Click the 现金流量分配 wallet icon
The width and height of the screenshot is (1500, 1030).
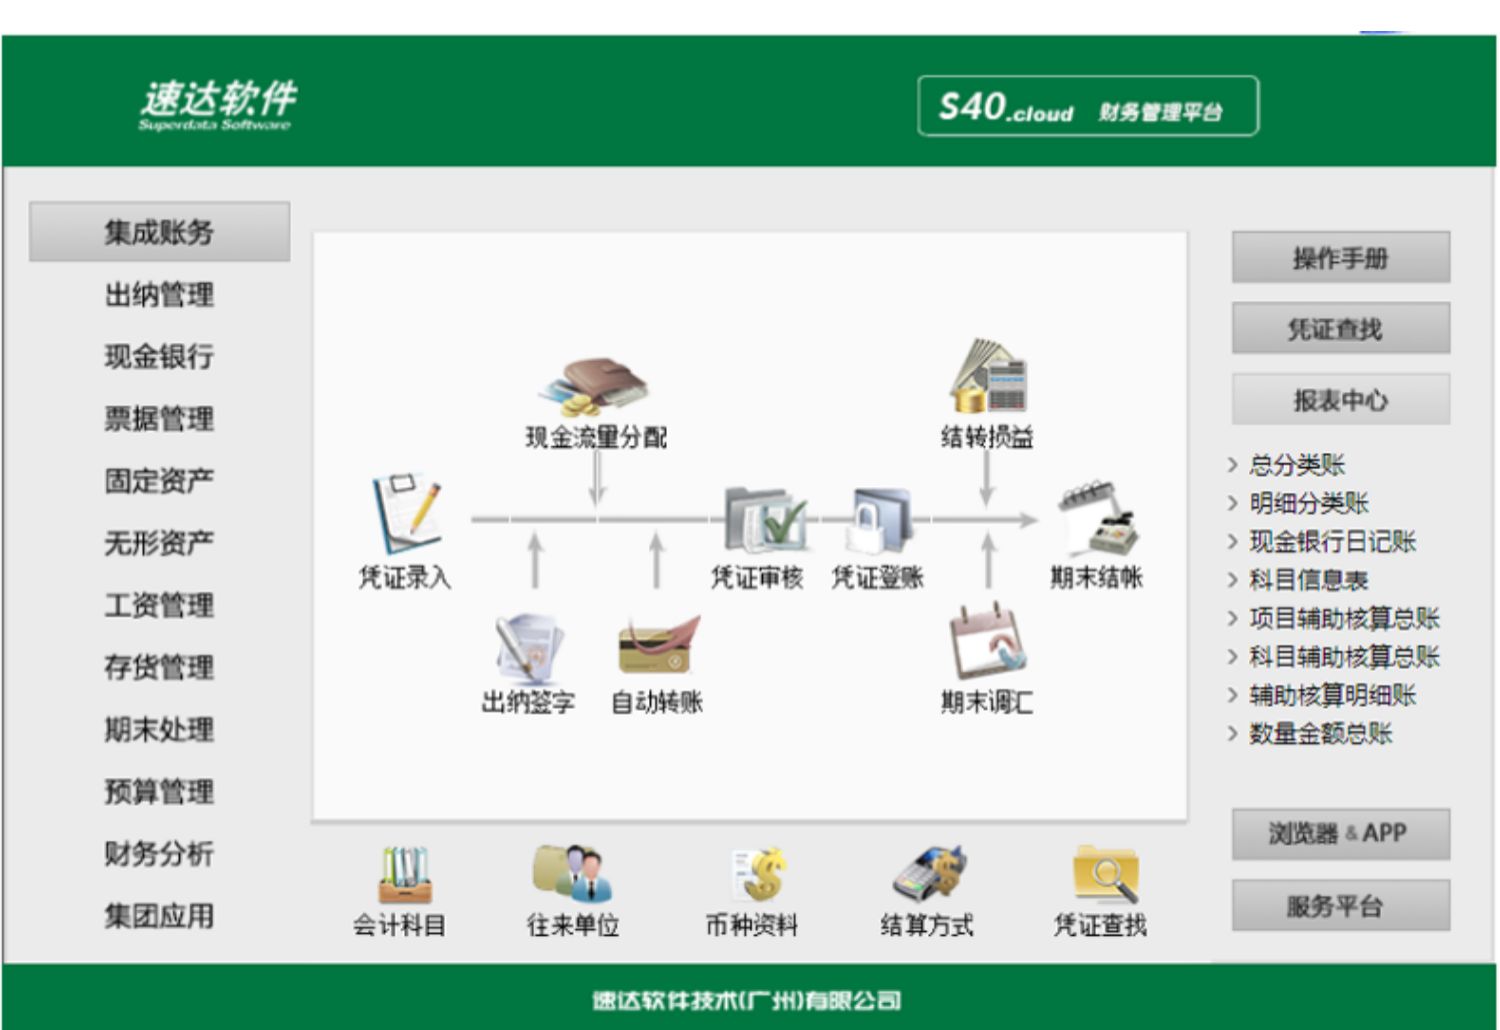[594, 387]
